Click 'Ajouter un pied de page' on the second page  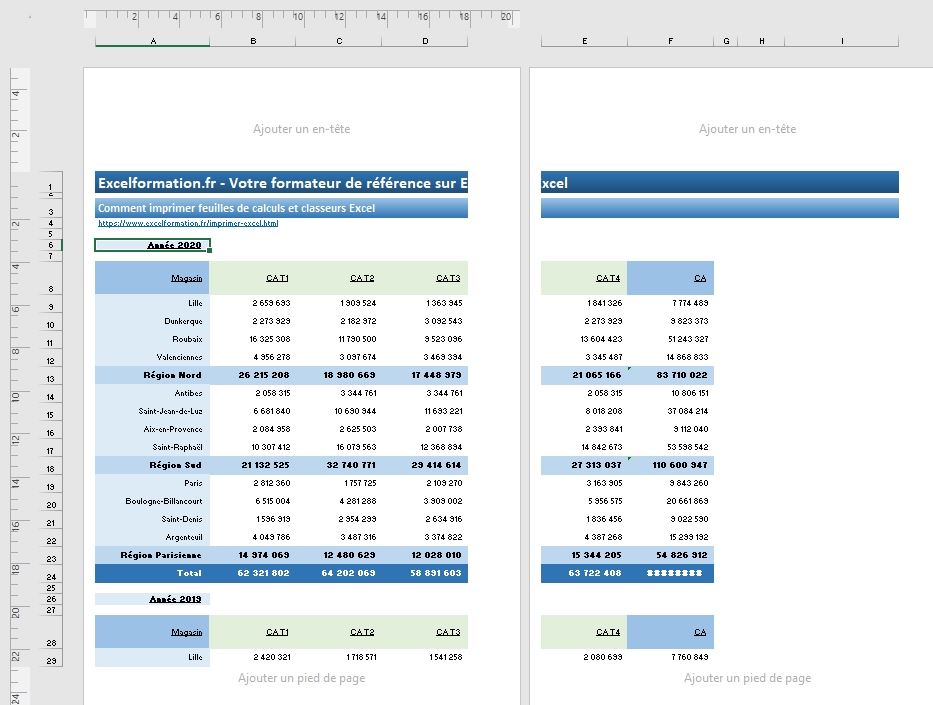pos(747,678)
